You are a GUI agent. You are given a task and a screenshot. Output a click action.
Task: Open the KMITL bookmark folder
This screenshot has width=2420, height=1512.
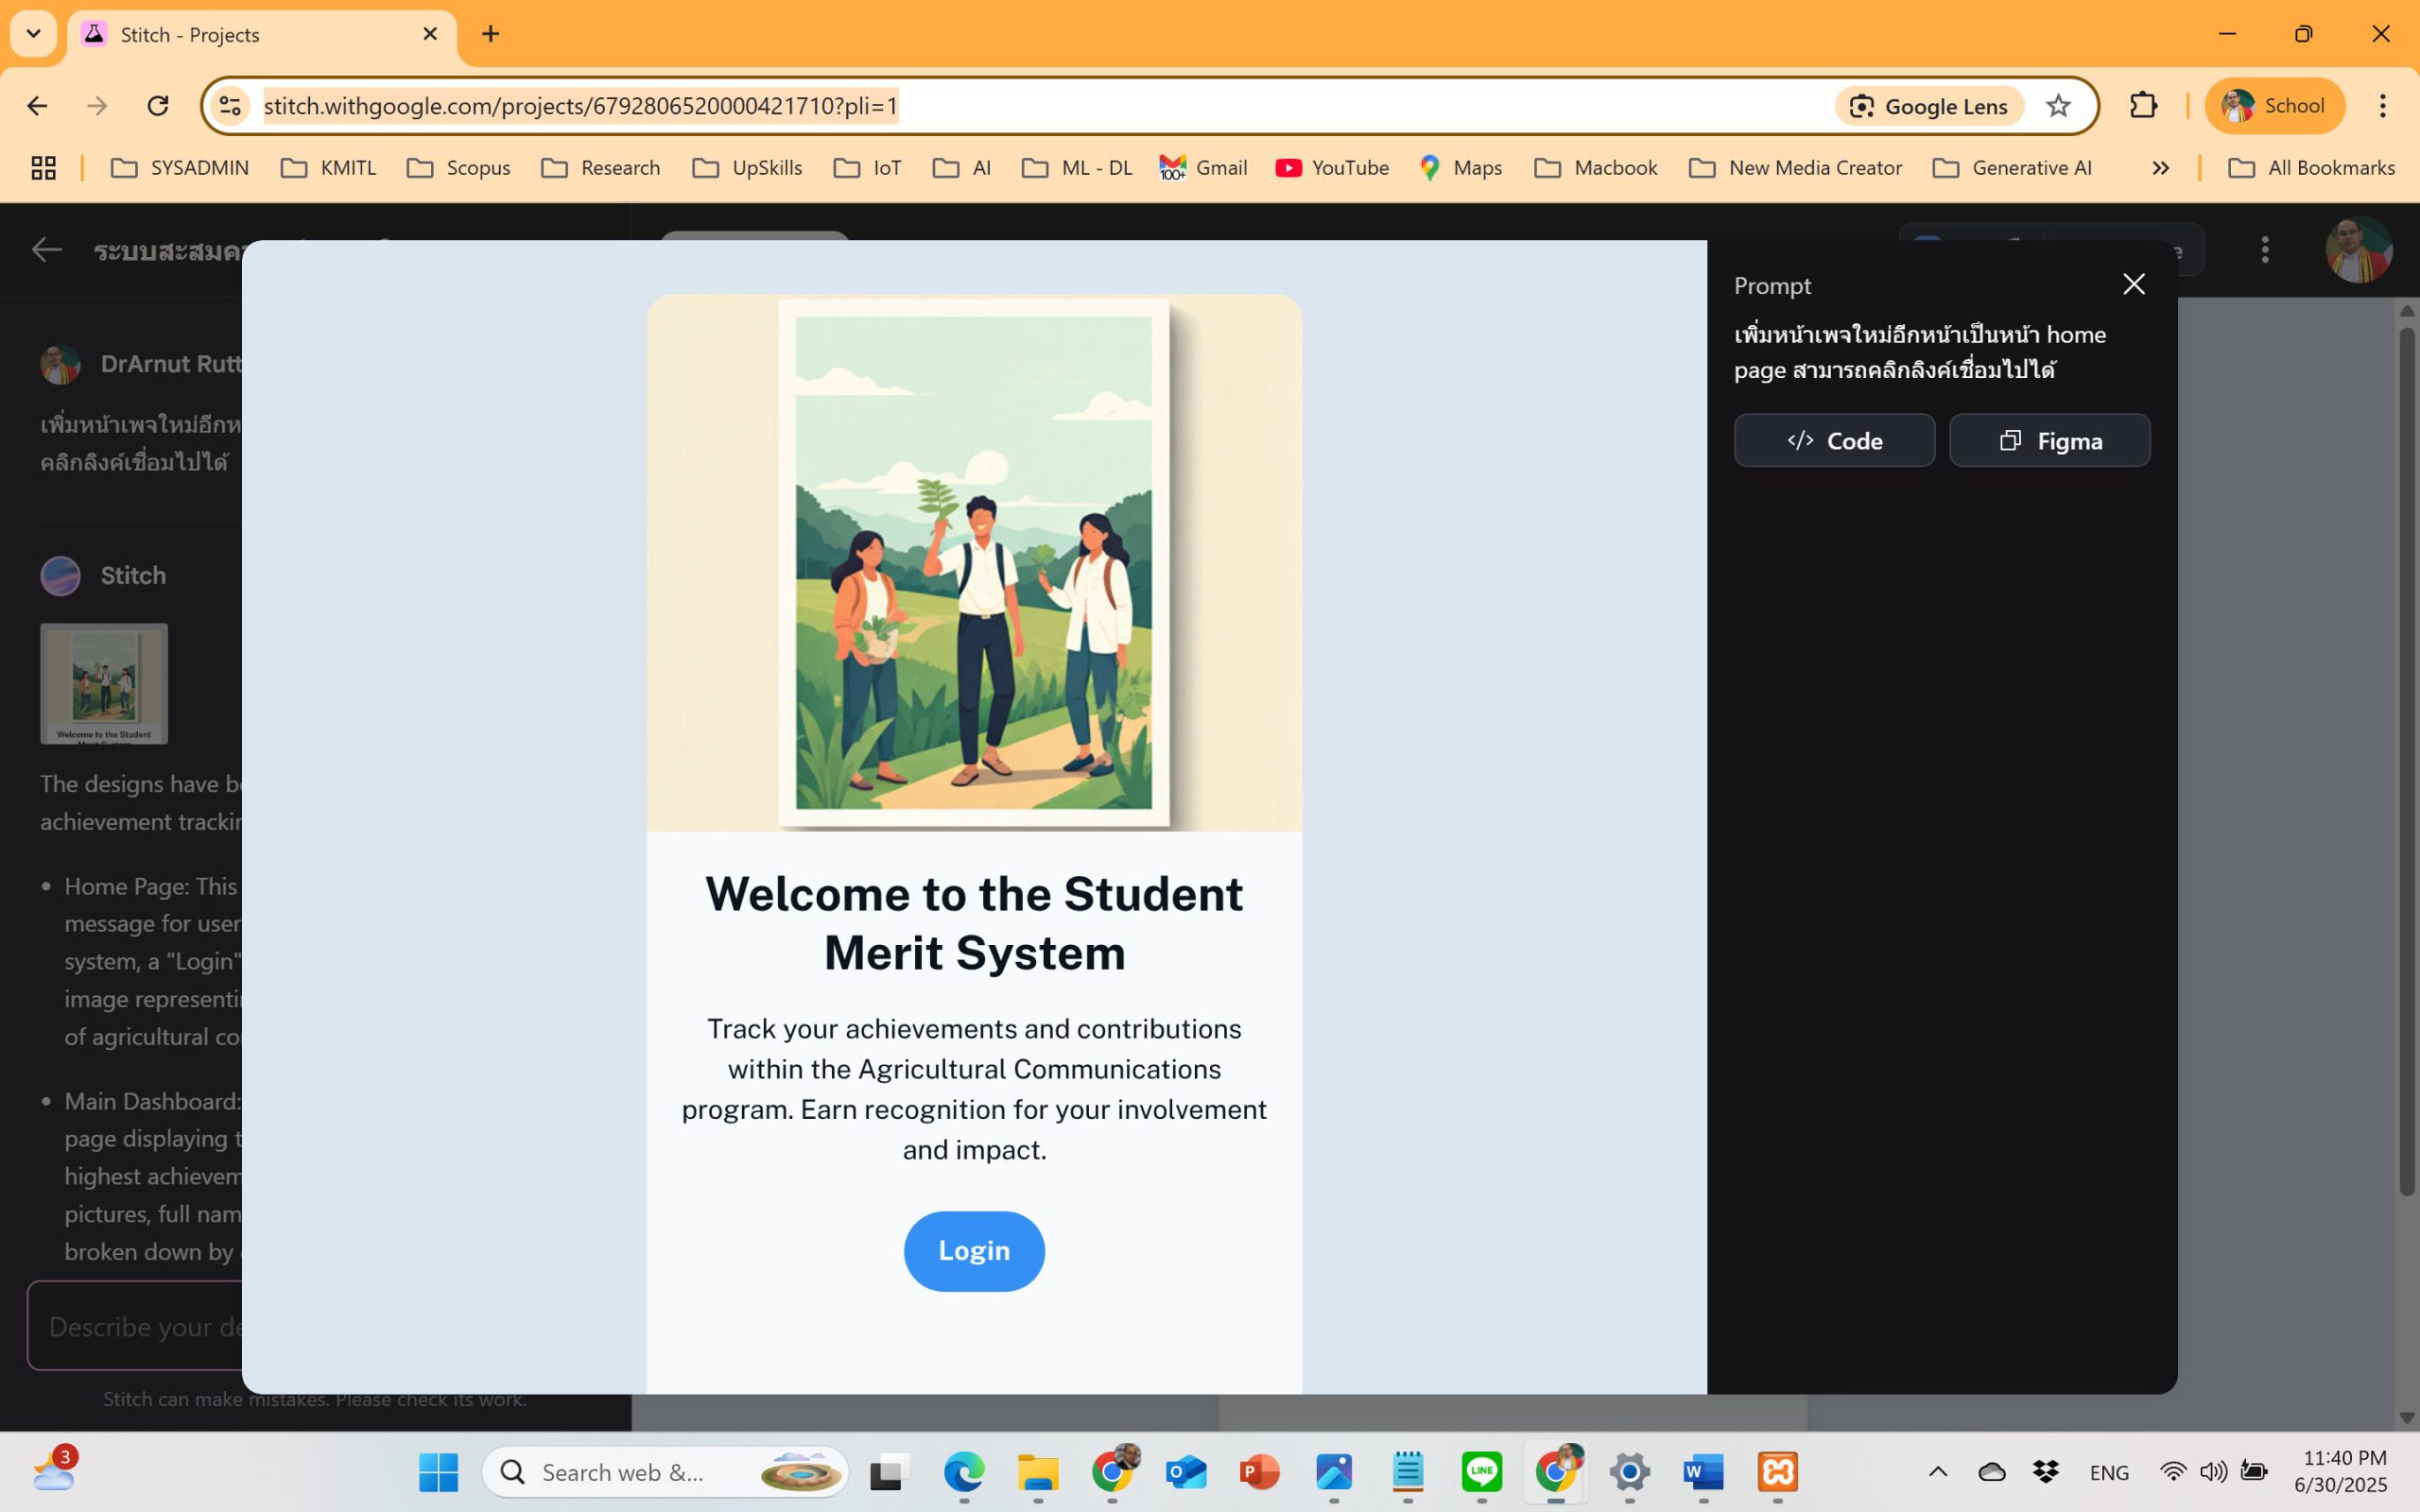(x=328, y=168)
